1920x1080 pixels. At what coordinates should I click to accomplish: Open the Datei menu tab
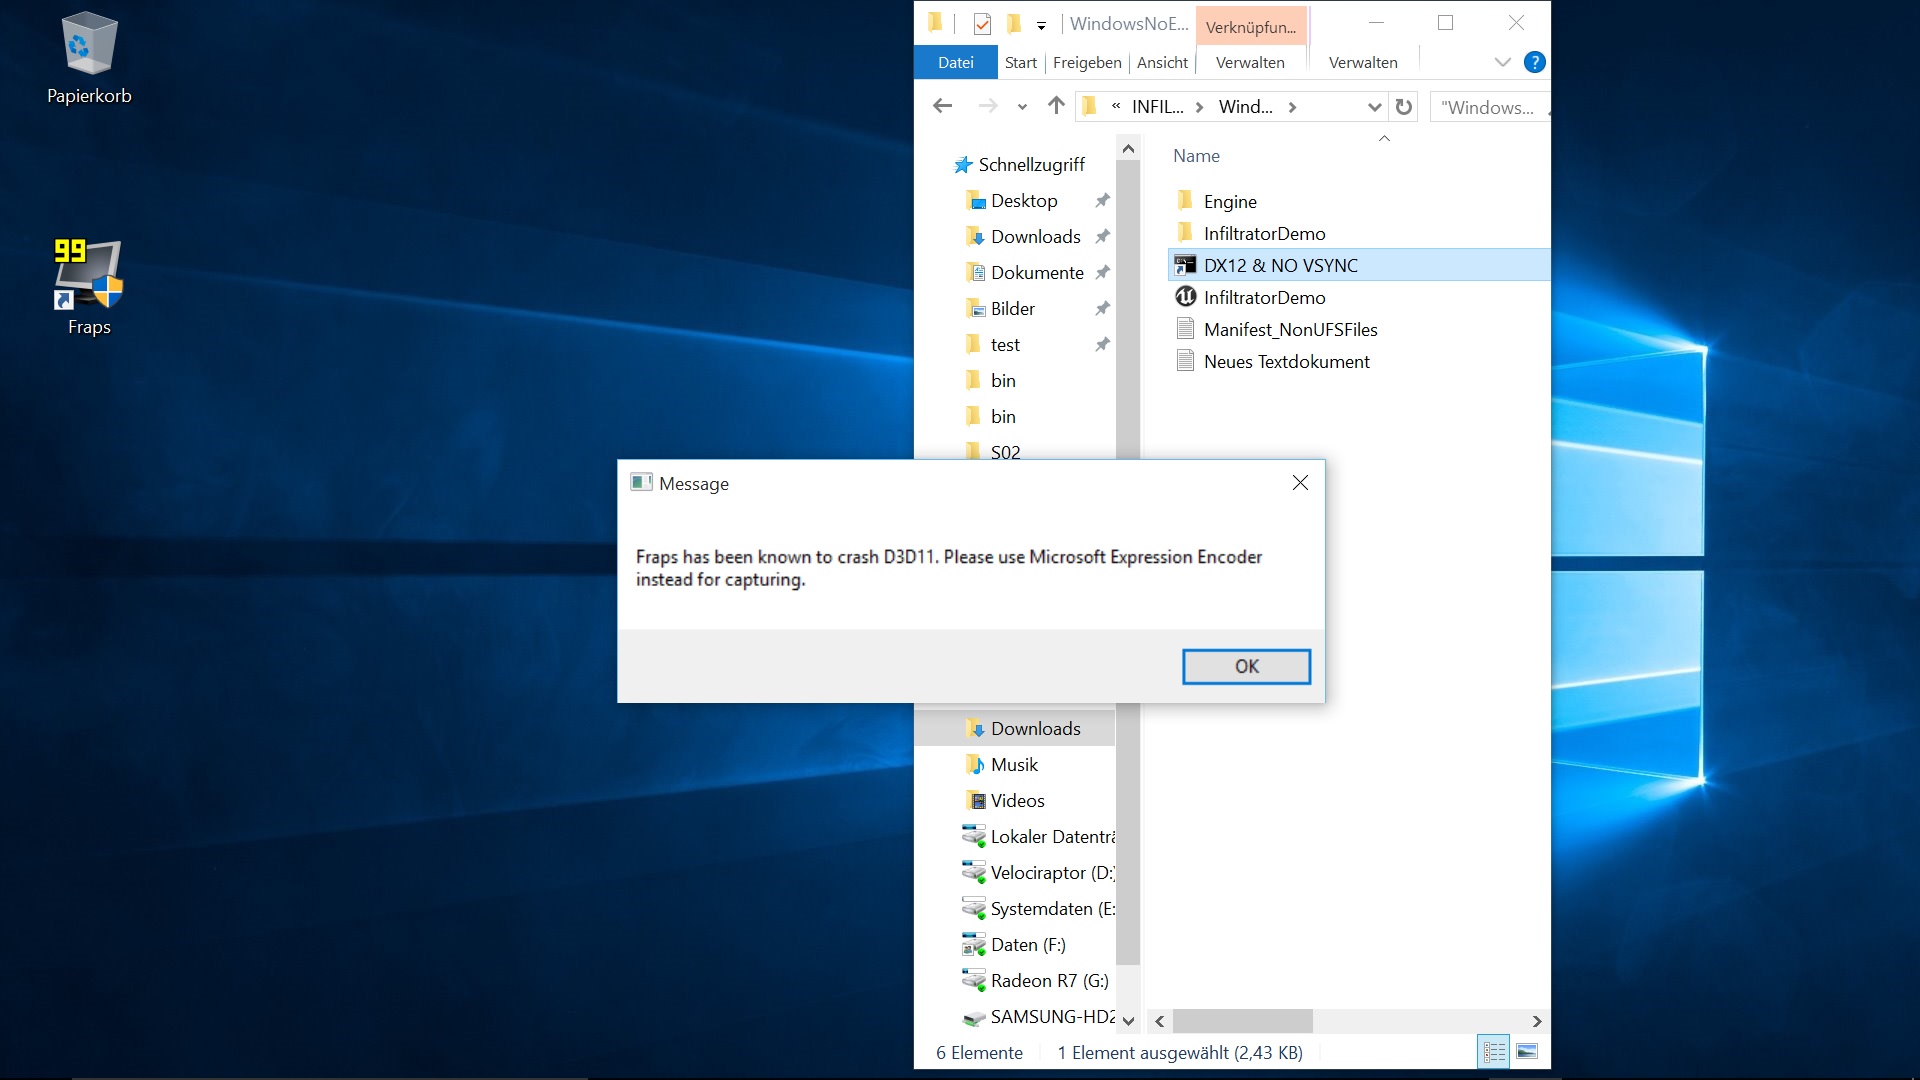[955, 62]
